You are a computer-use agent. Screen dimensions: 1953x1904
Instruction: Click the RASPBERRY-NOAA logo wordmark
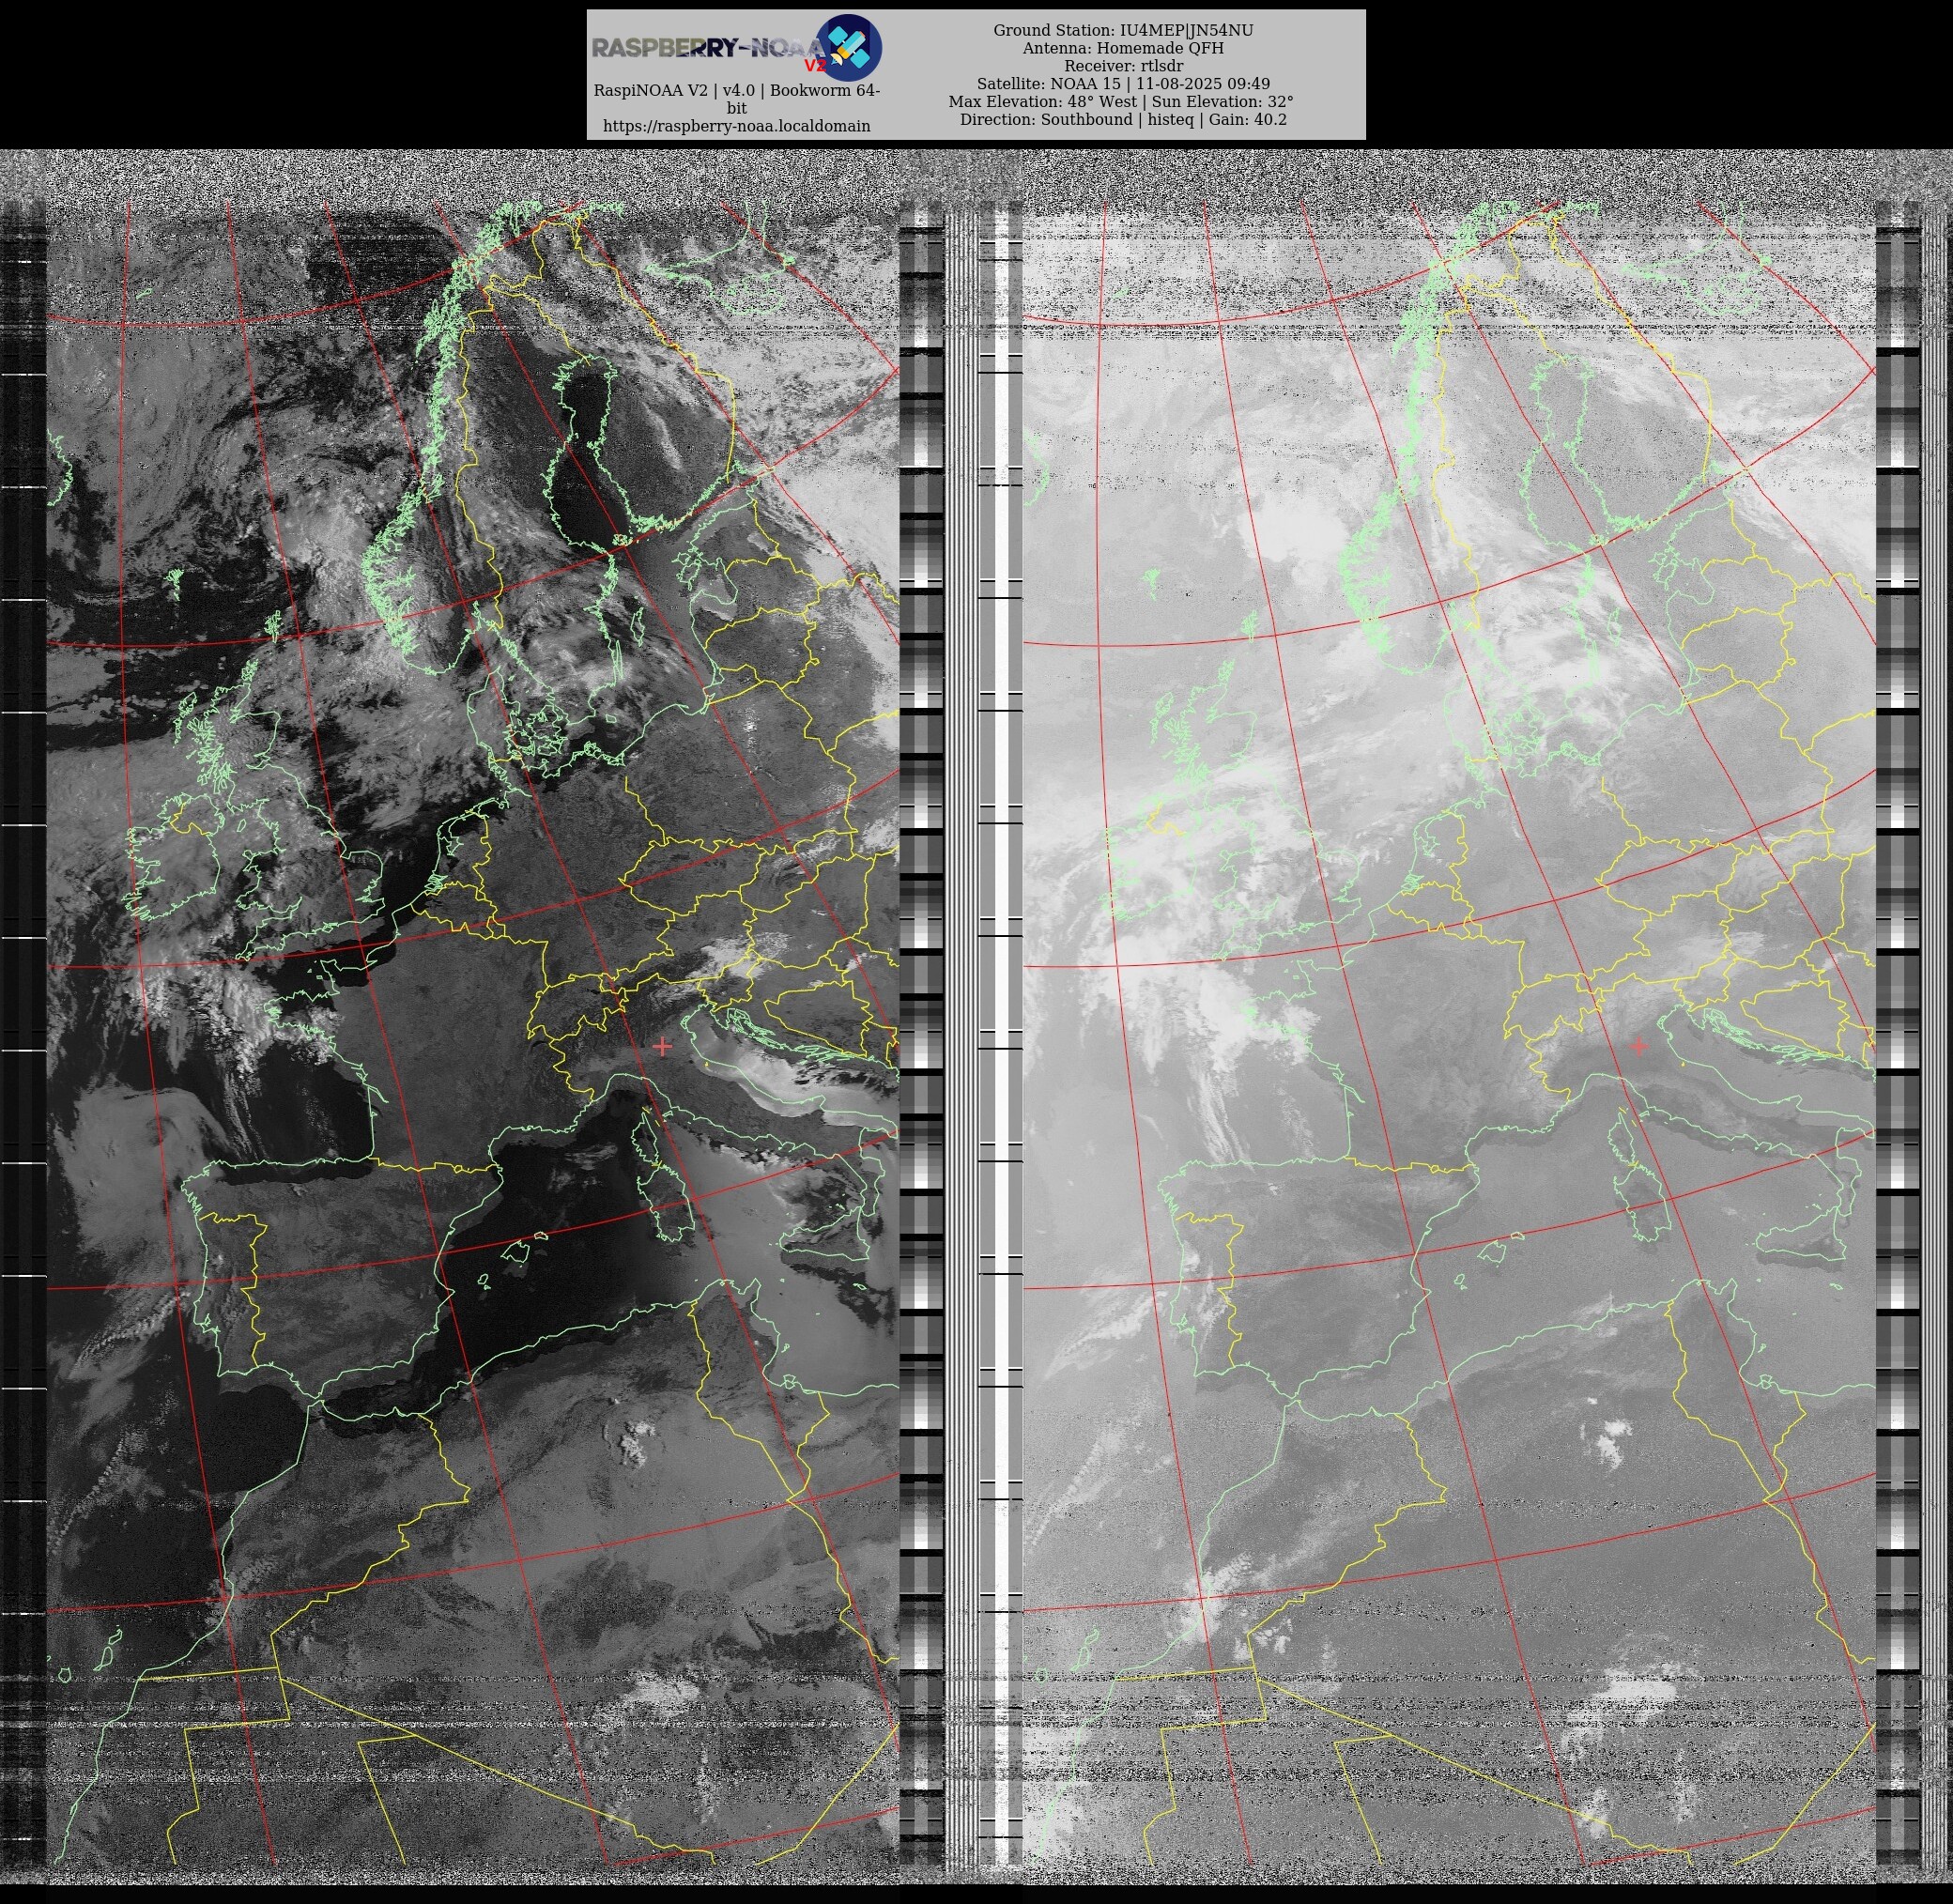[708, 47]
